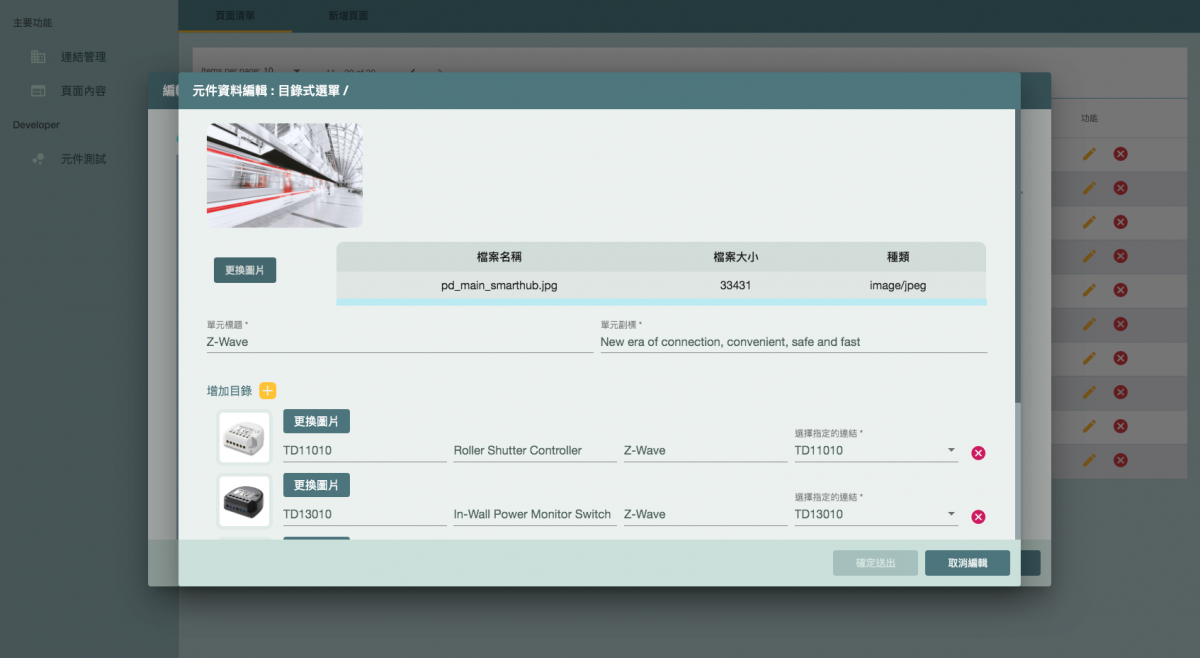Image resolution: width=1200 pixels, height=658 pixels.
Task: Click the 連結管理 sidebar icon
Action: tap(38, 57)
